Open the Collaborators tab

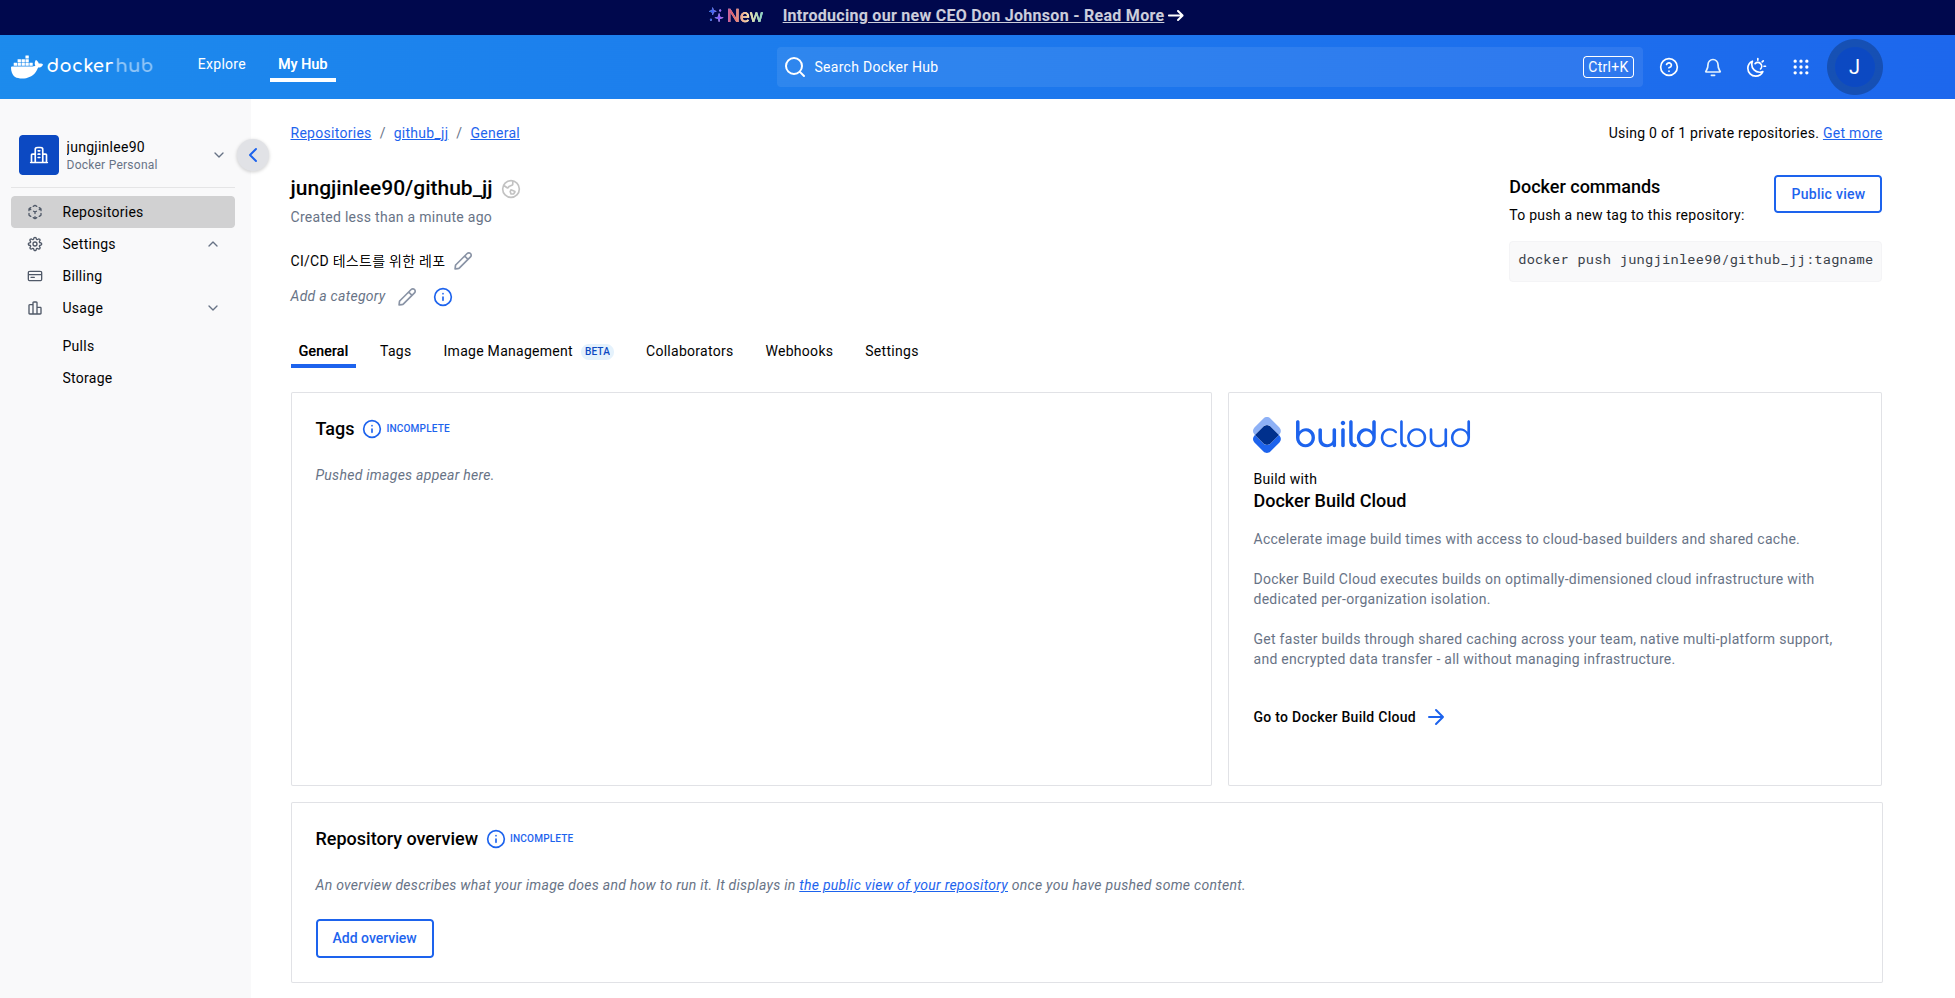[689, 351]
